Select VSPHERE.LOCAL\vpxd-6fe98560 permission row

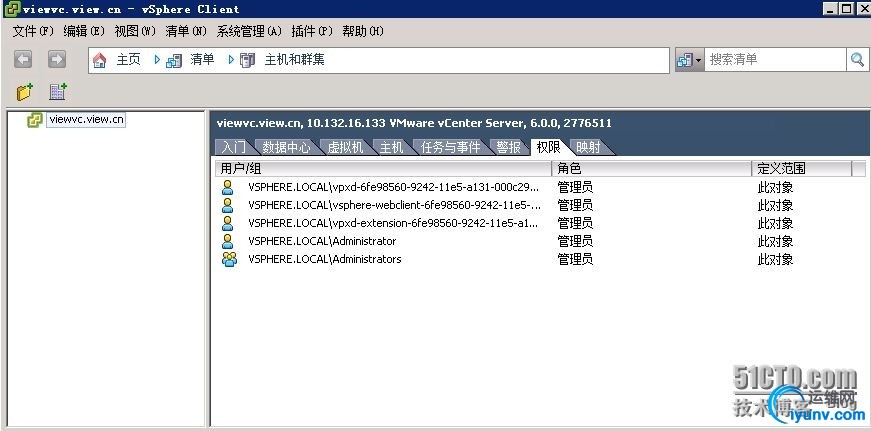pos(539,187)
